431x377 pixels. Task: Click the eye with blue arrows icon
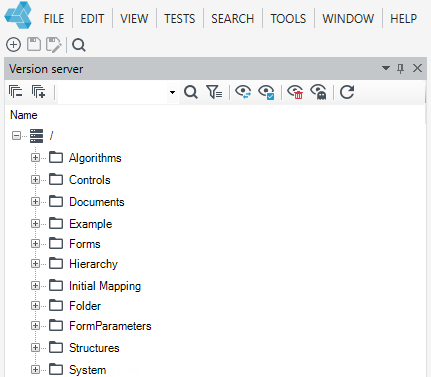pyautogui.click(x=243, y=92)
